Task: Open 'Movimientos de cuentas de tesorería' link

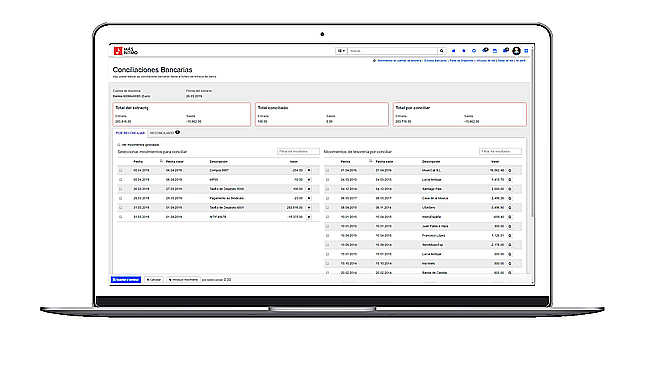Action: (x=400, y=61)
